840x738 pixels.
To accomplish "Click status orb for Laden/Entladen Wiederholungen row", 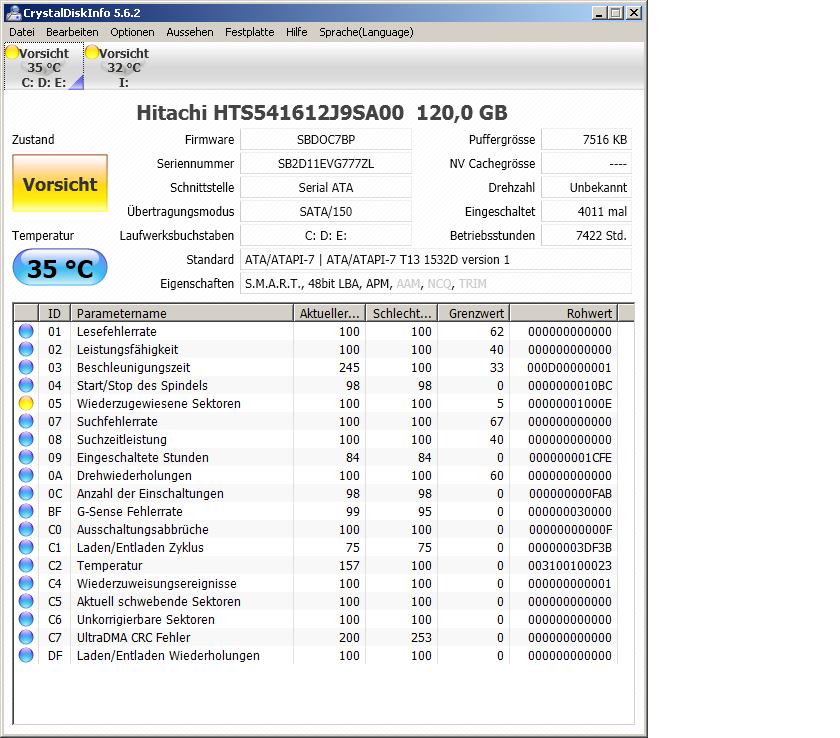I will [x=26, y=655].
